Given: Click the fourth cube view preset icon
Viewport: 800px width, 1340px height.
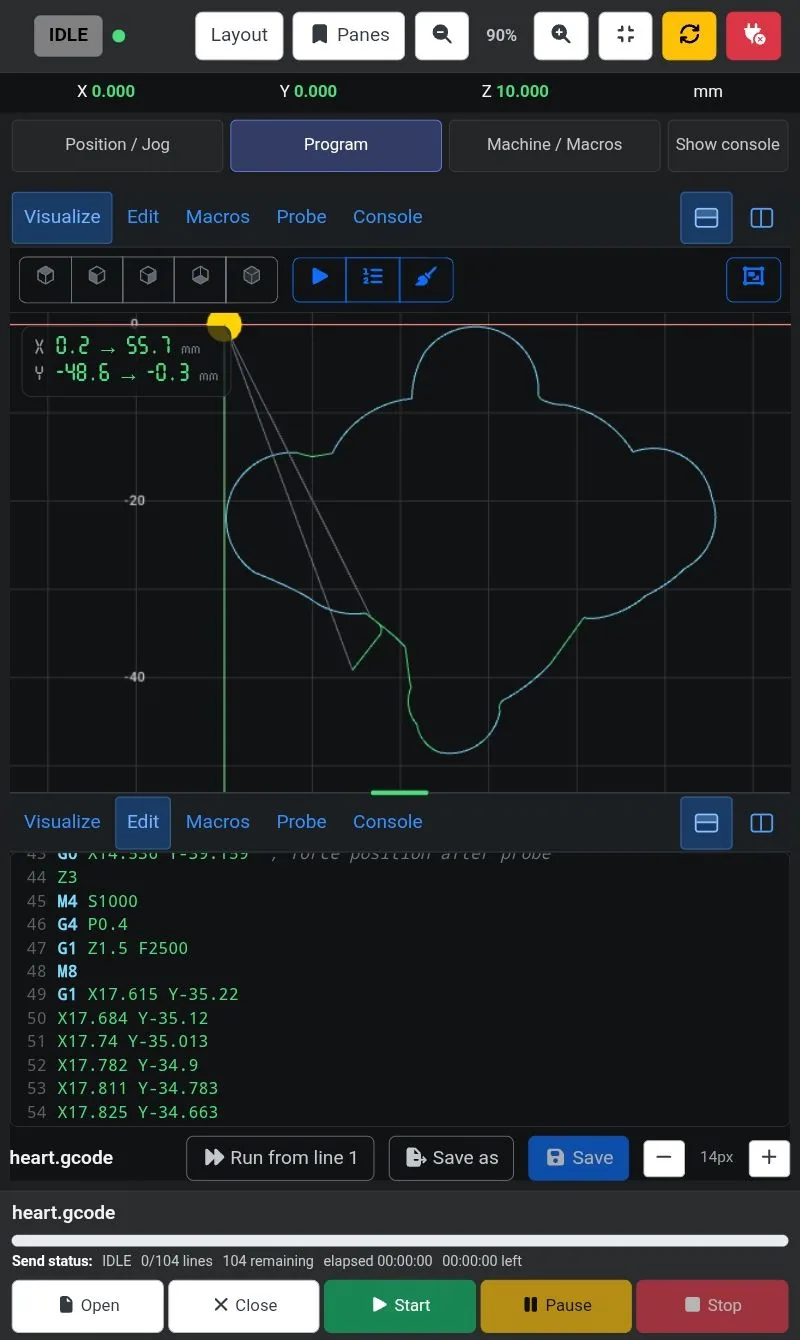Looking at the screenshot, I should pyautogui.click(x=200, y=279).
